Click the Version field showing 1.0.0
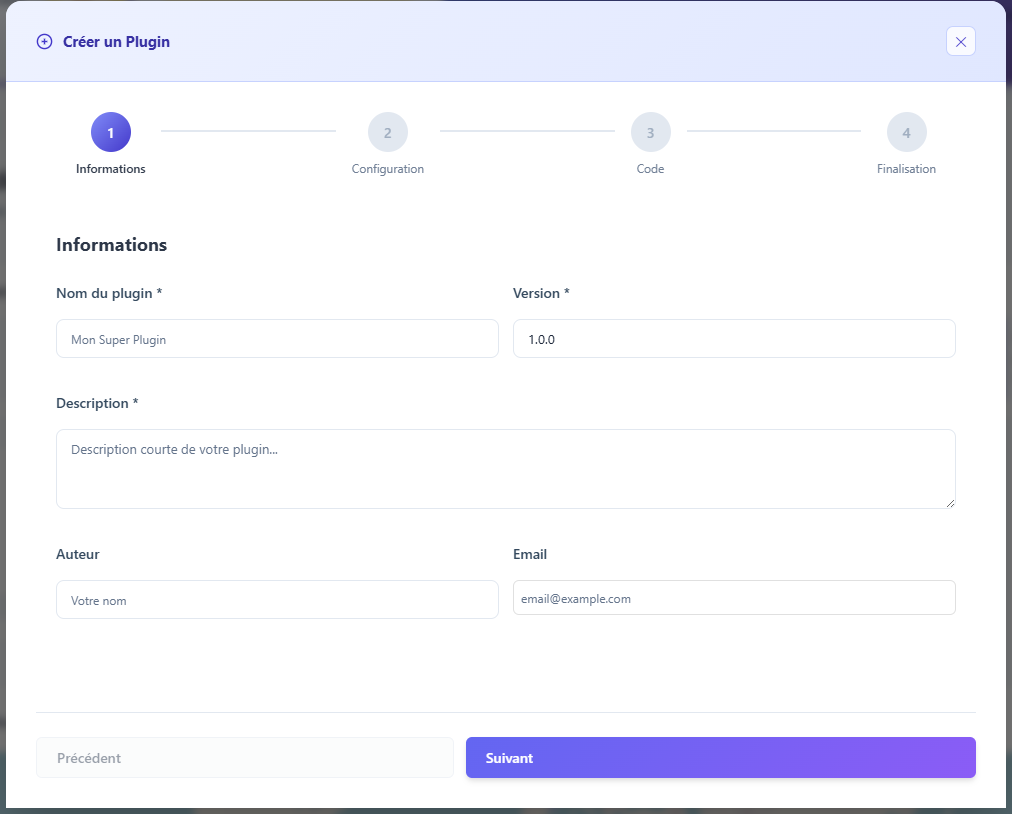1012x814 pixels. click(734, 339)
